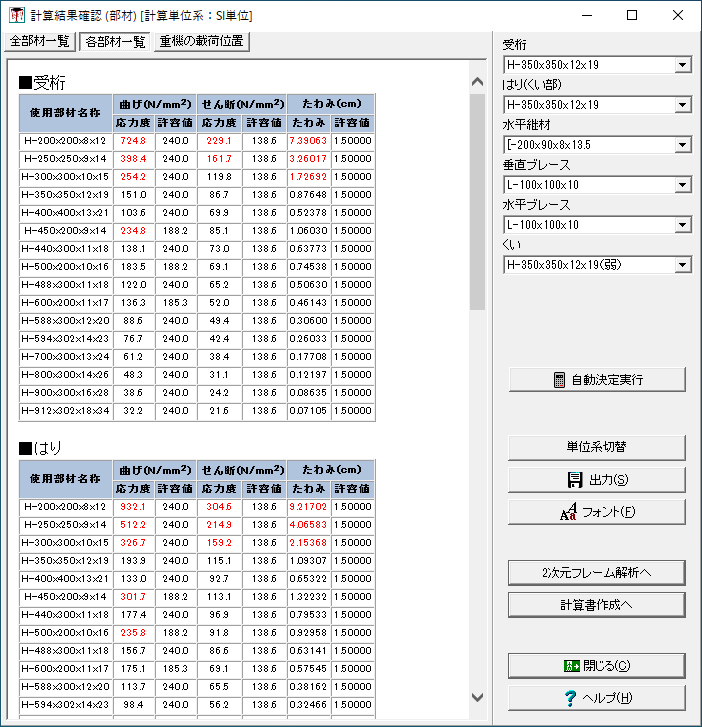Click 受桁 row H-912x302x18x34
This screenshot has height=727, width=702.
tap(197, 411)
